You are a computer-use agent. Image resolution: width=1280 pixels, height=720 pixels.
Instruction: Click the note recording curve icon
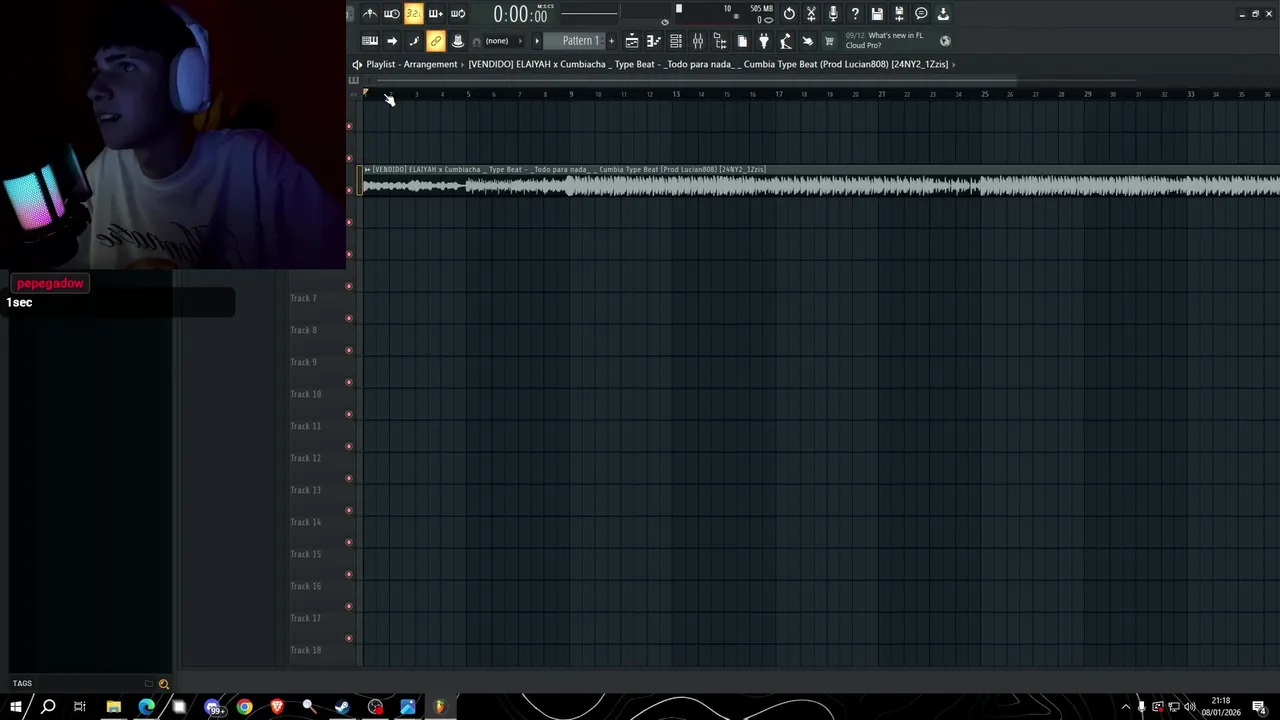pos(414,41)
